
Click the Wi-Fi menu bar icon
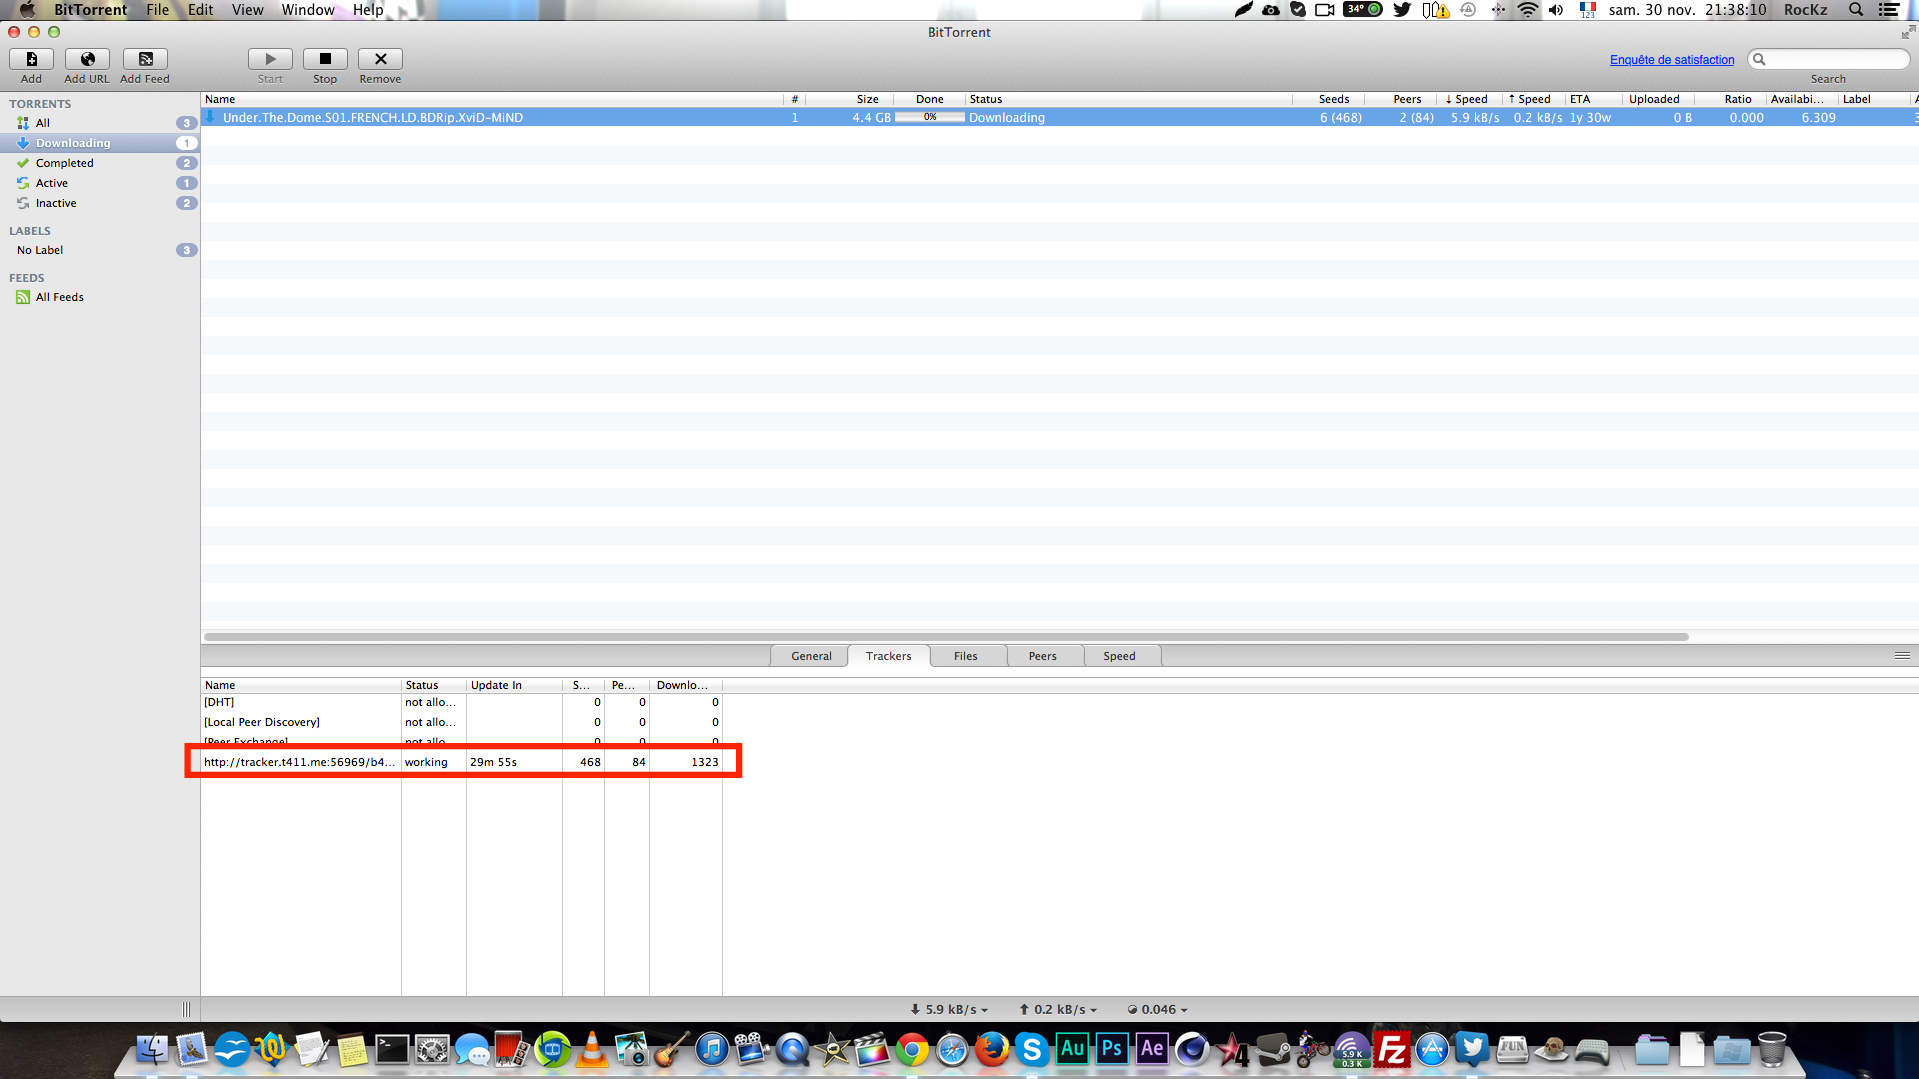[x=1527, y=10]
